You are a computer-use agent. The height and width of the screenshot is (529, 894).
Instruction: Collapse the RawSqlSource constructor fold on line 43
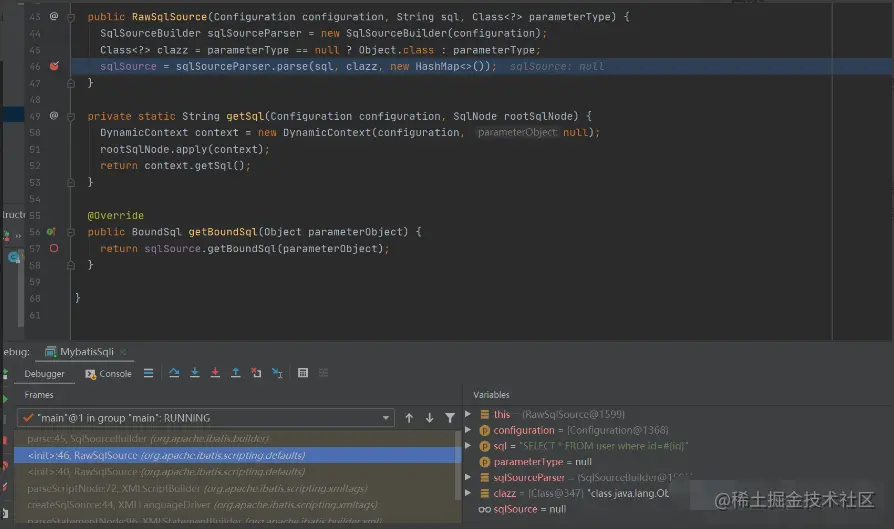71,17
